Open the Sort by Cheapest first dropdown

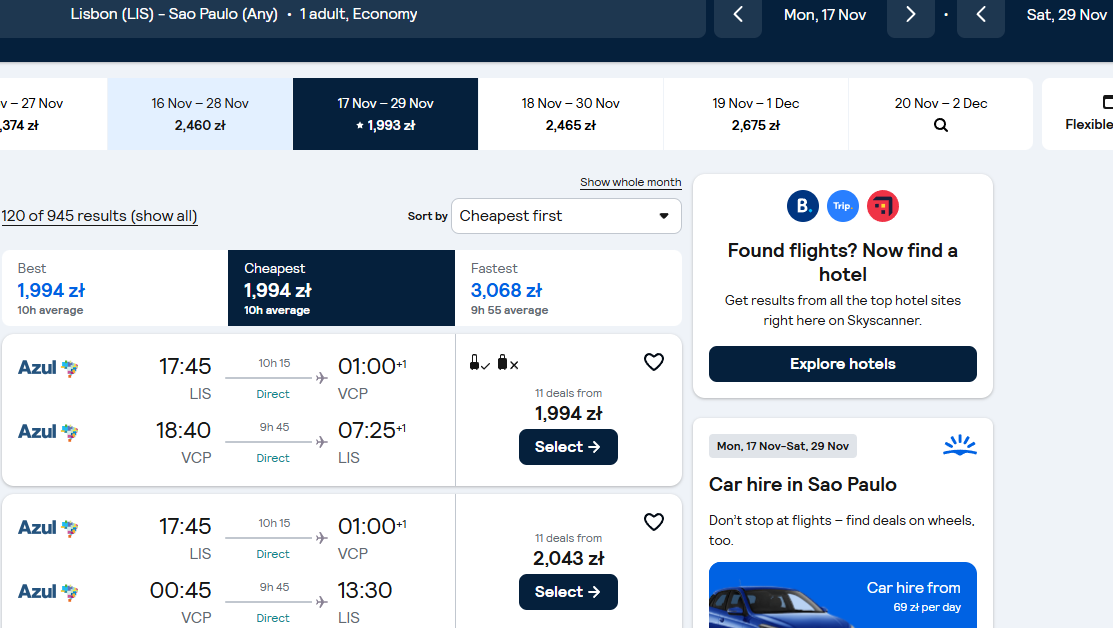click(566, 216)
